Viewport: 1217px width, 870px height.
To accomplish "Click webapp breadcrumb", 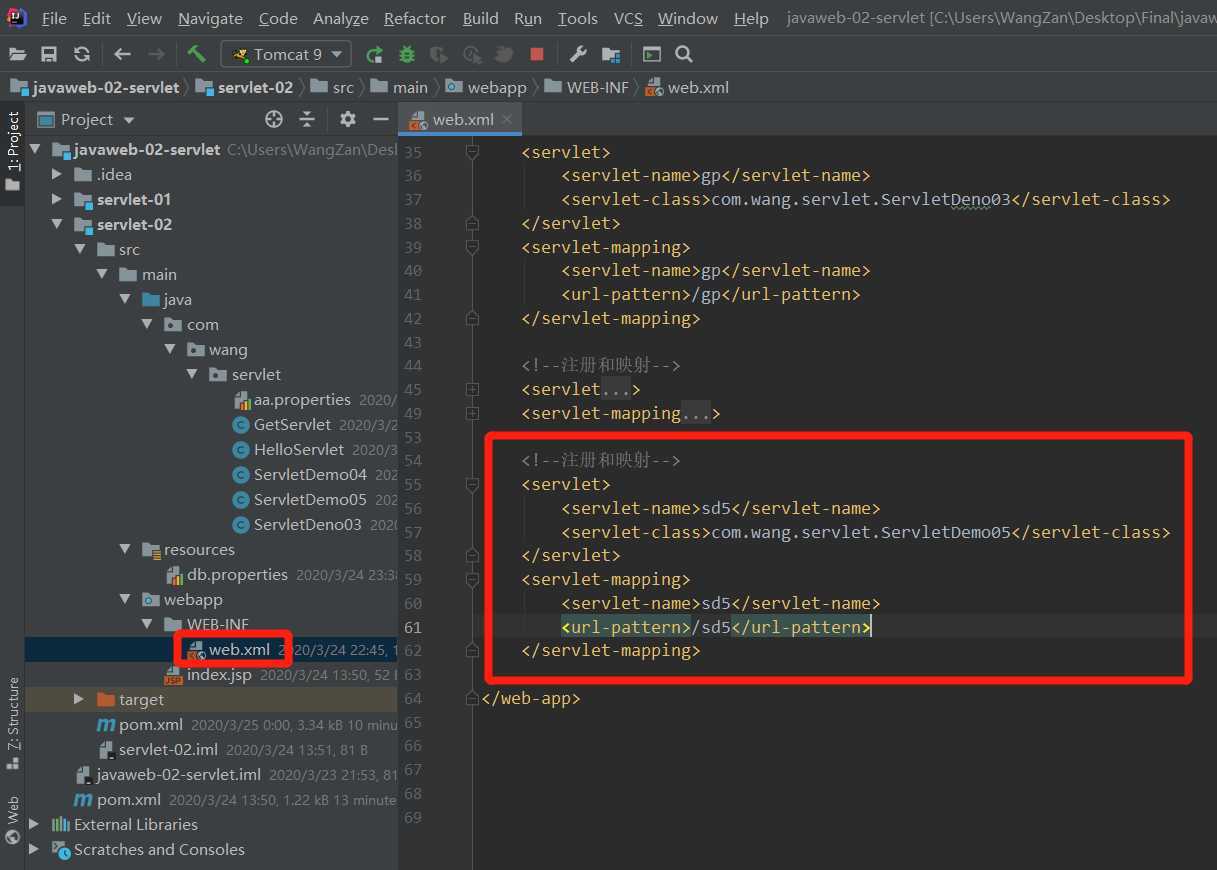I will [486, 87].
